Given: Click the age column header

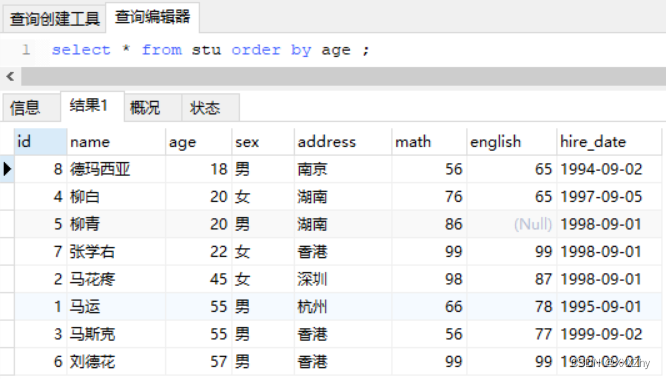Looking at the screenshot, I should click(x=199, y=141).
